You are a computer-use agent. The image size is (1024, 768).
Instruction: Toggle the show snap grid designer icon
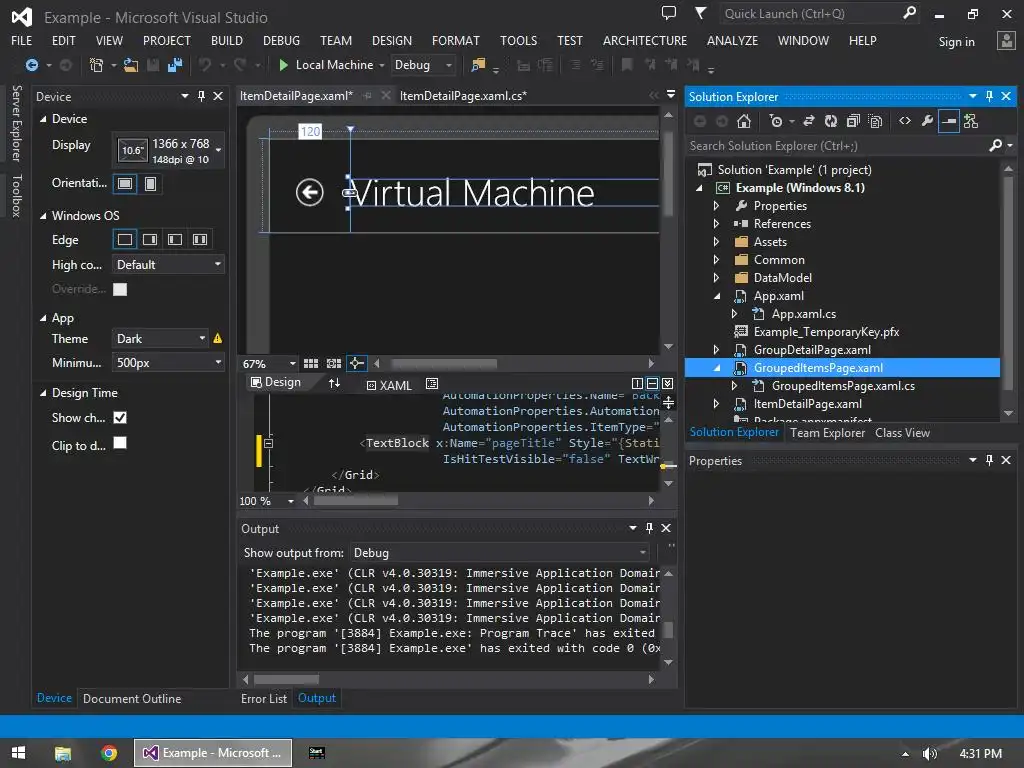(311, 363)
